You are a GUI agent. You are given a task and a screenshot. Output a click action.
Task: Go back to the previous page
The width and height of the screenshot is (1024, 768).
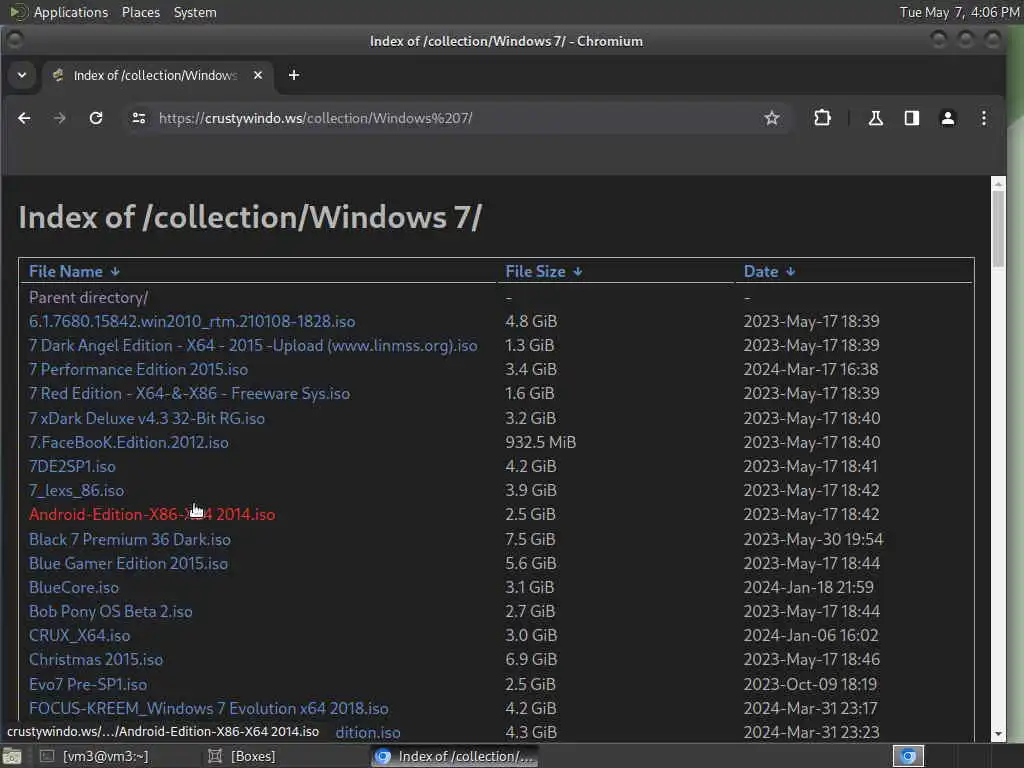24,118
